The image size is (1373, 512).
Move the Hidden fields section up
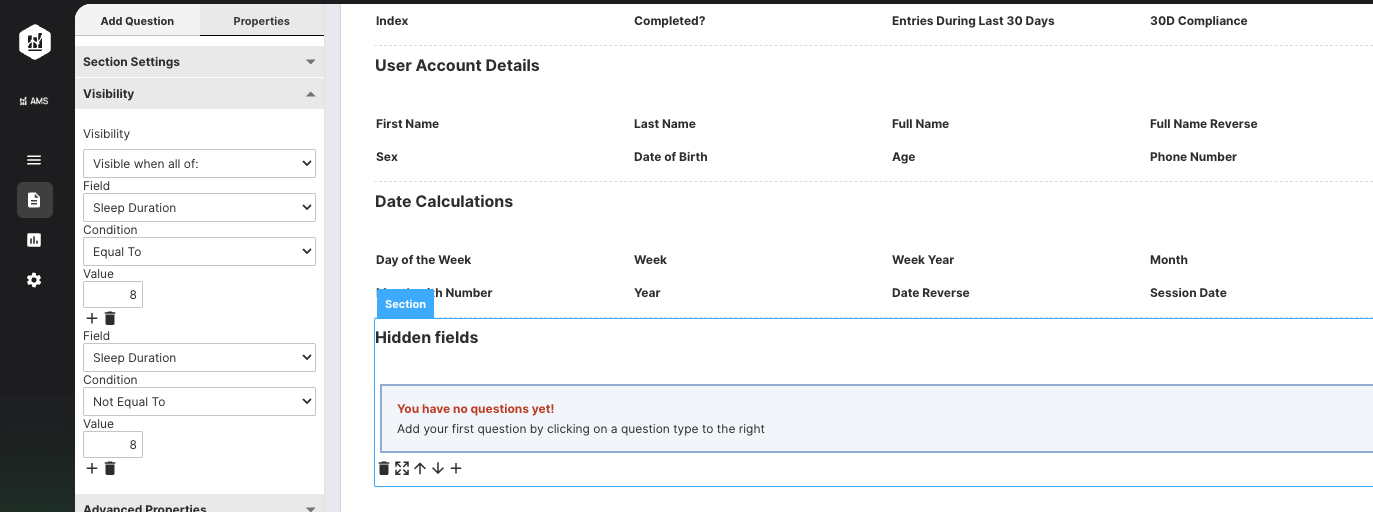pos(420,468)
